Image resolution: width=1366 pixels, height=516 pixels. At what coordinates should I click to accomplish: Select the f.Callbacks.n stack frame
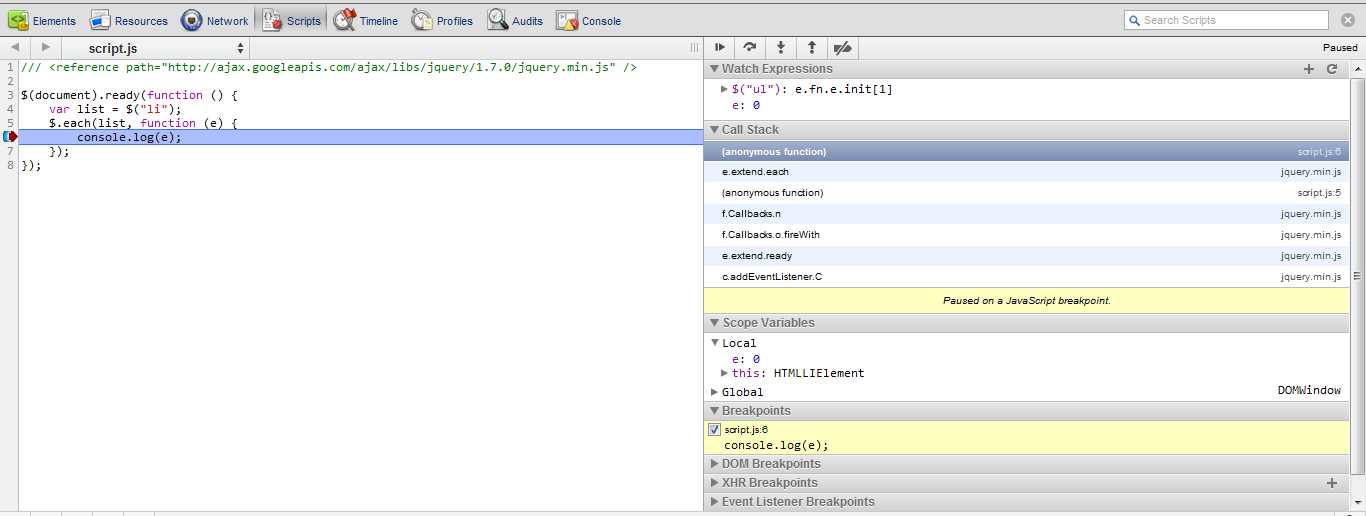(1027, 214)
